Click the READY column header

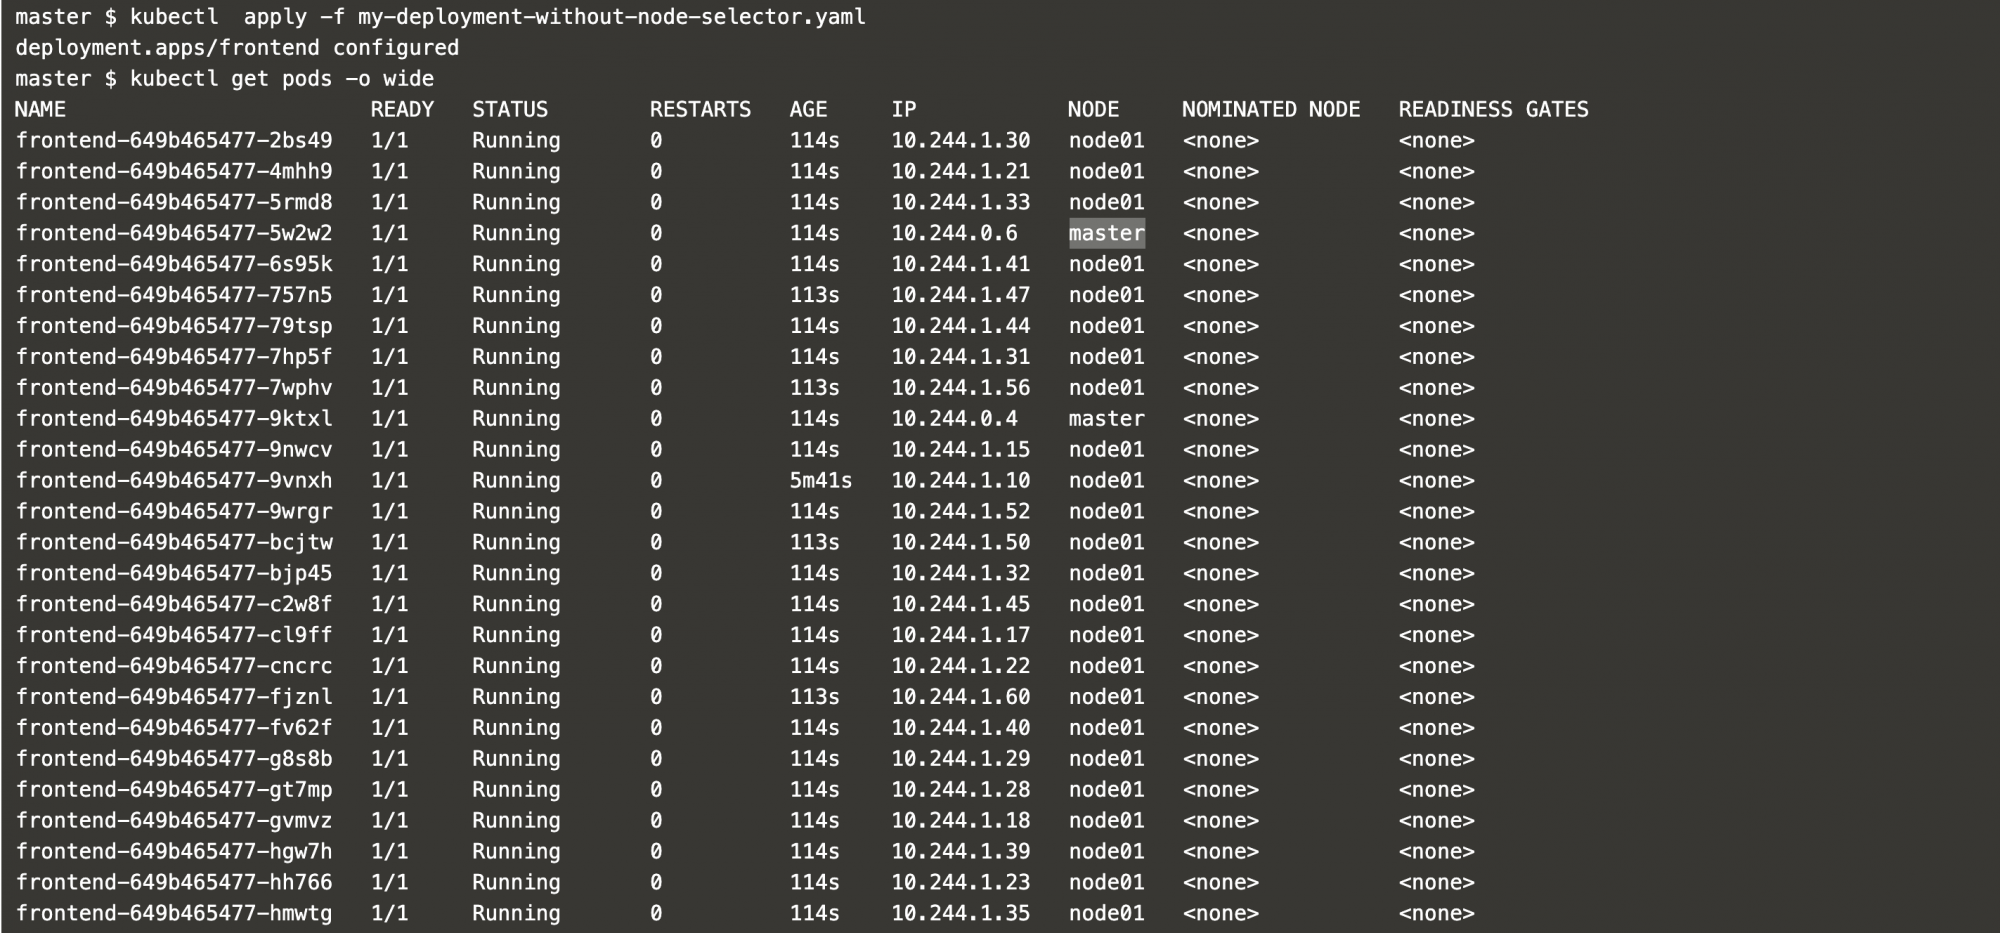click(402, 110)
